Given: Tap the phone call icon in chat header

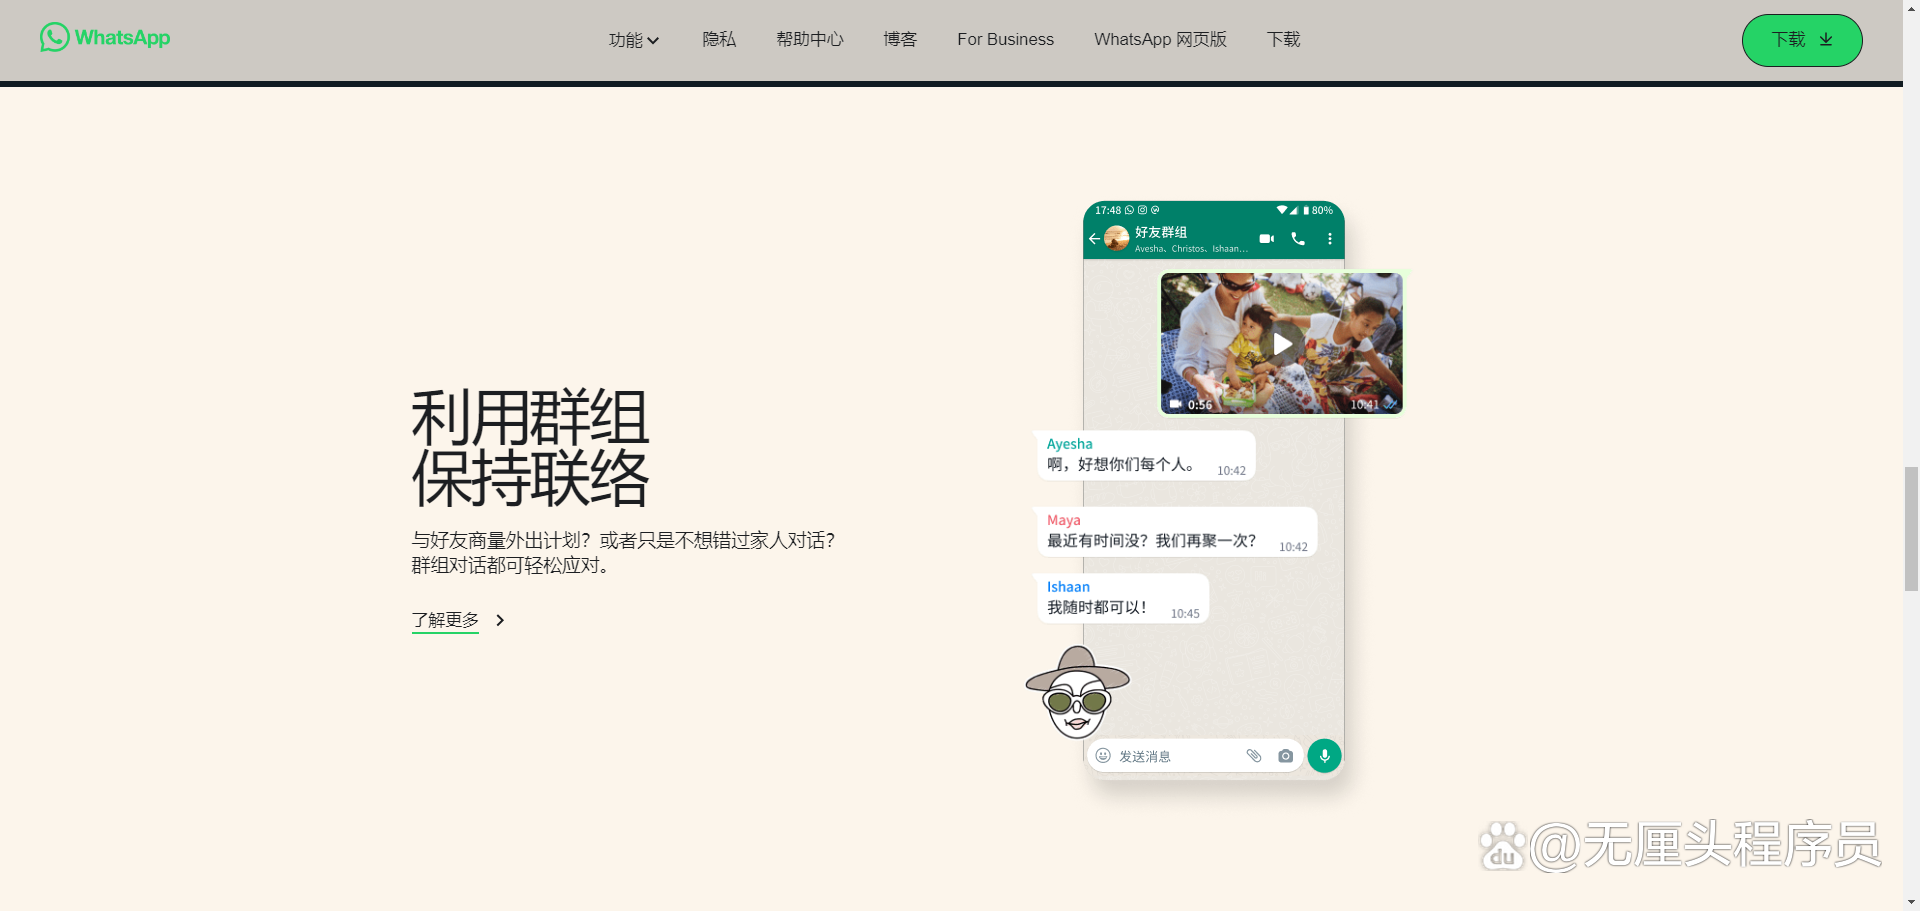Looking at the screenshot, I should pos(1298,239).
